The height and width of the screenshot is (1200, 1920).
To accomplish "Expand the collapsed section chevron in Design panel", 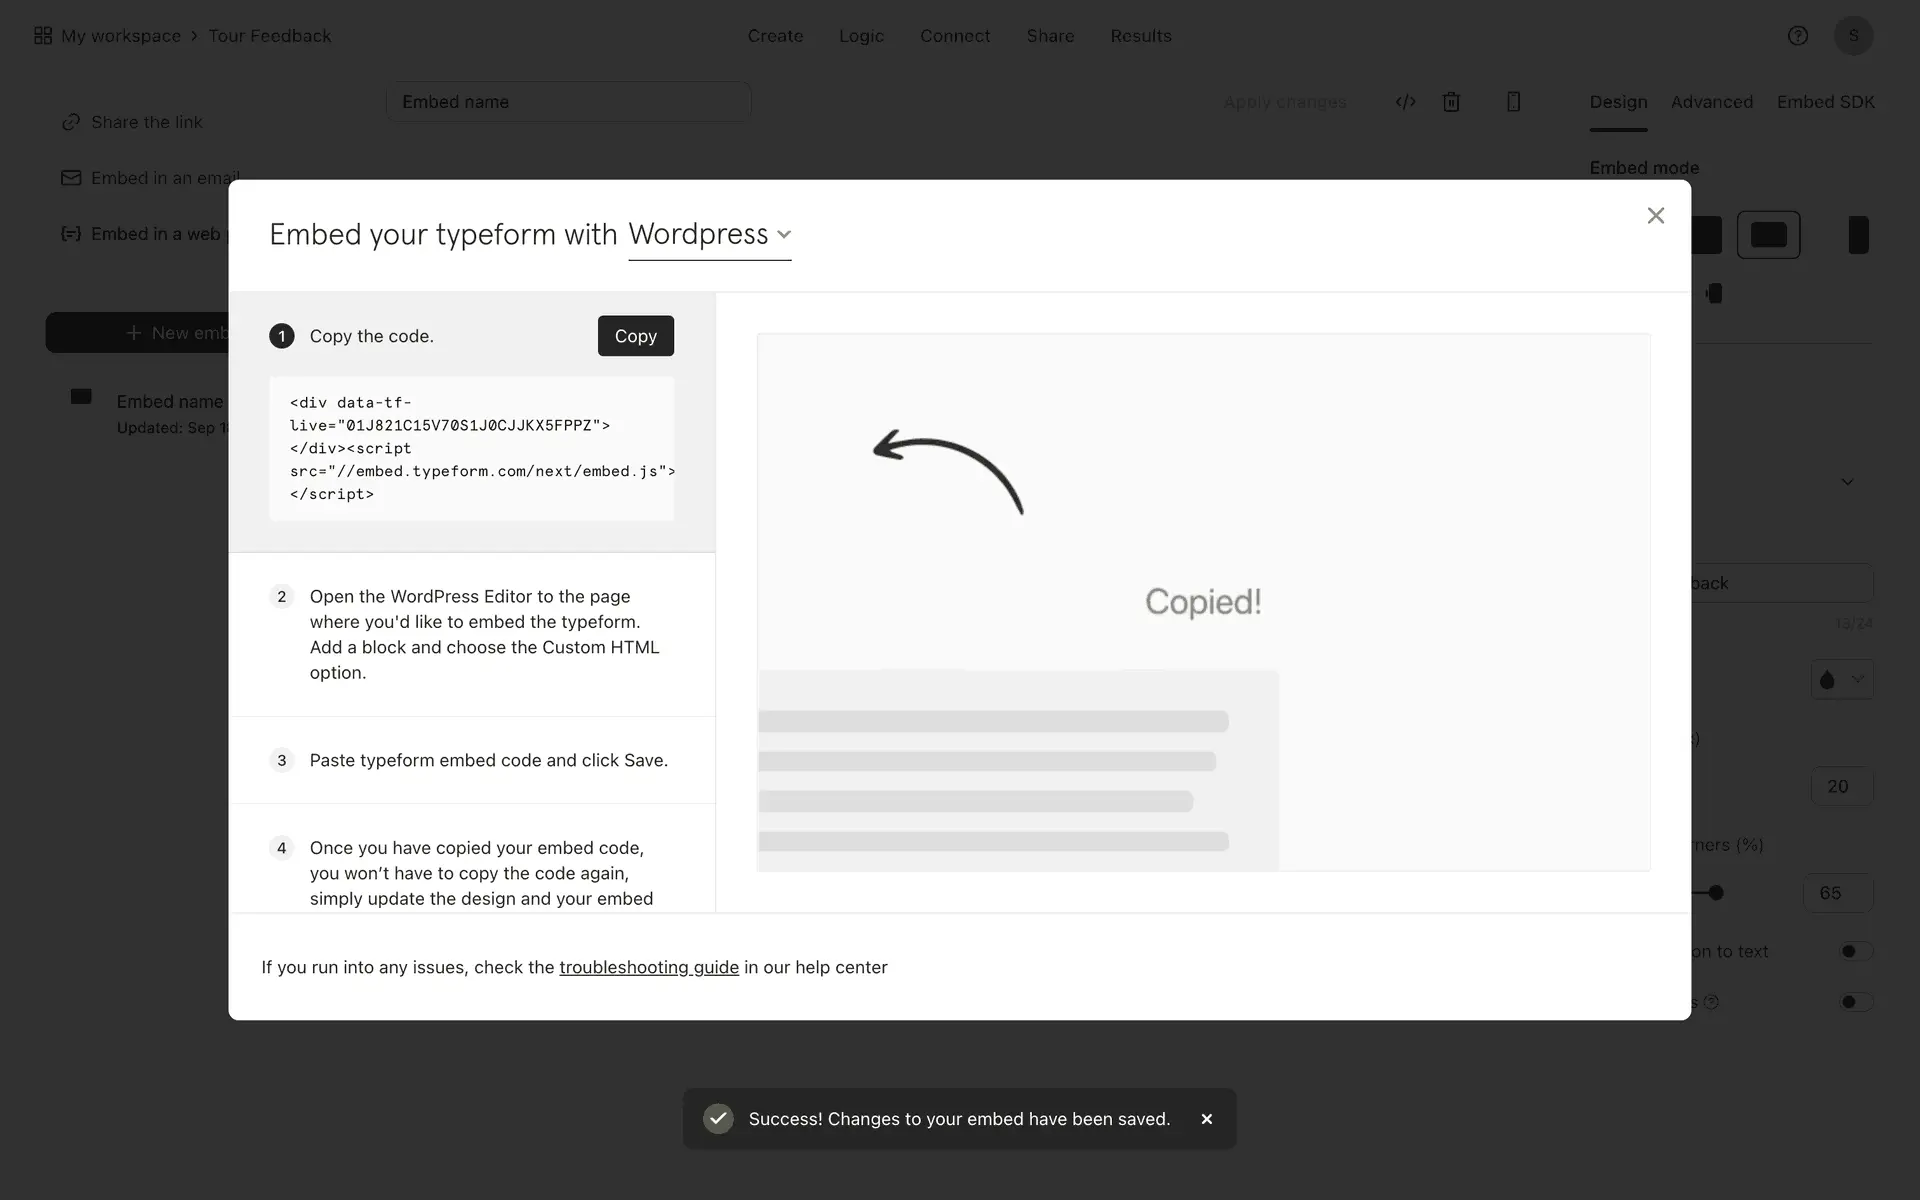I will point(1847,482).
